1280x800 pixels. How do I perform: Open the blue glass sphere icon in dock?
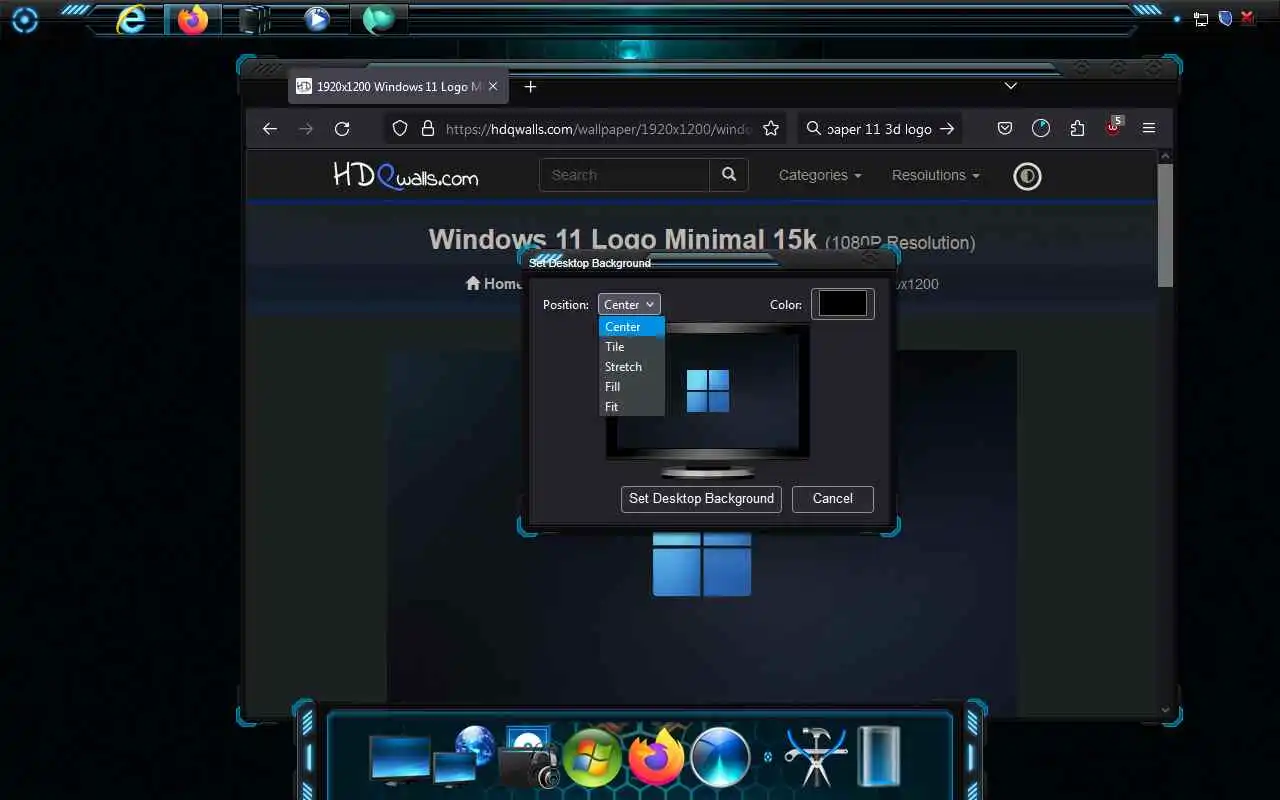click(x=720, y=757)
